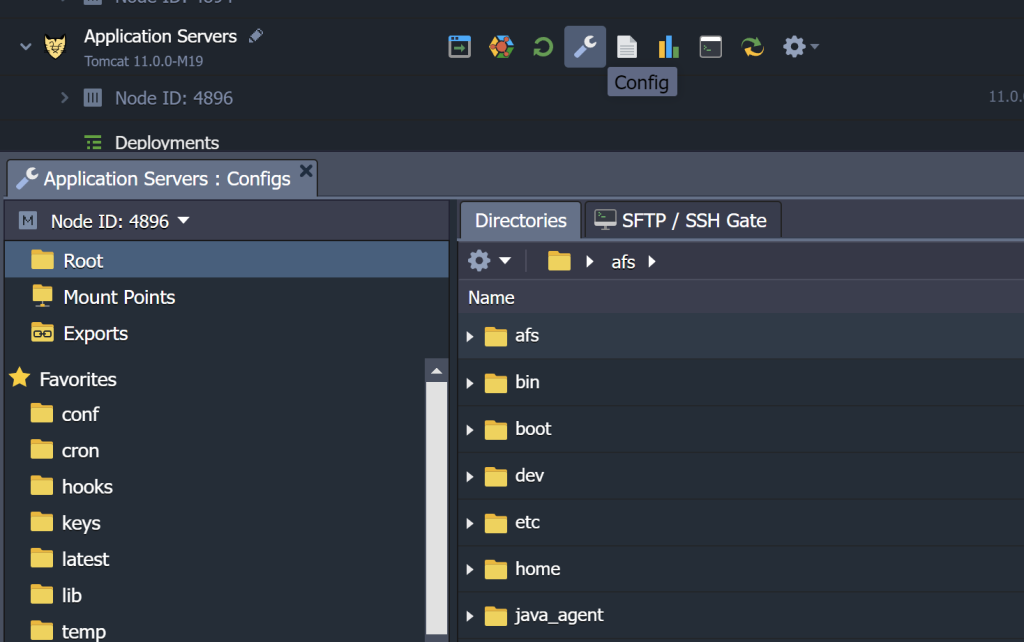The image size is (1024, 642).
Task: Open Web SSH terminal icon
Action: (x=711, y=47)
